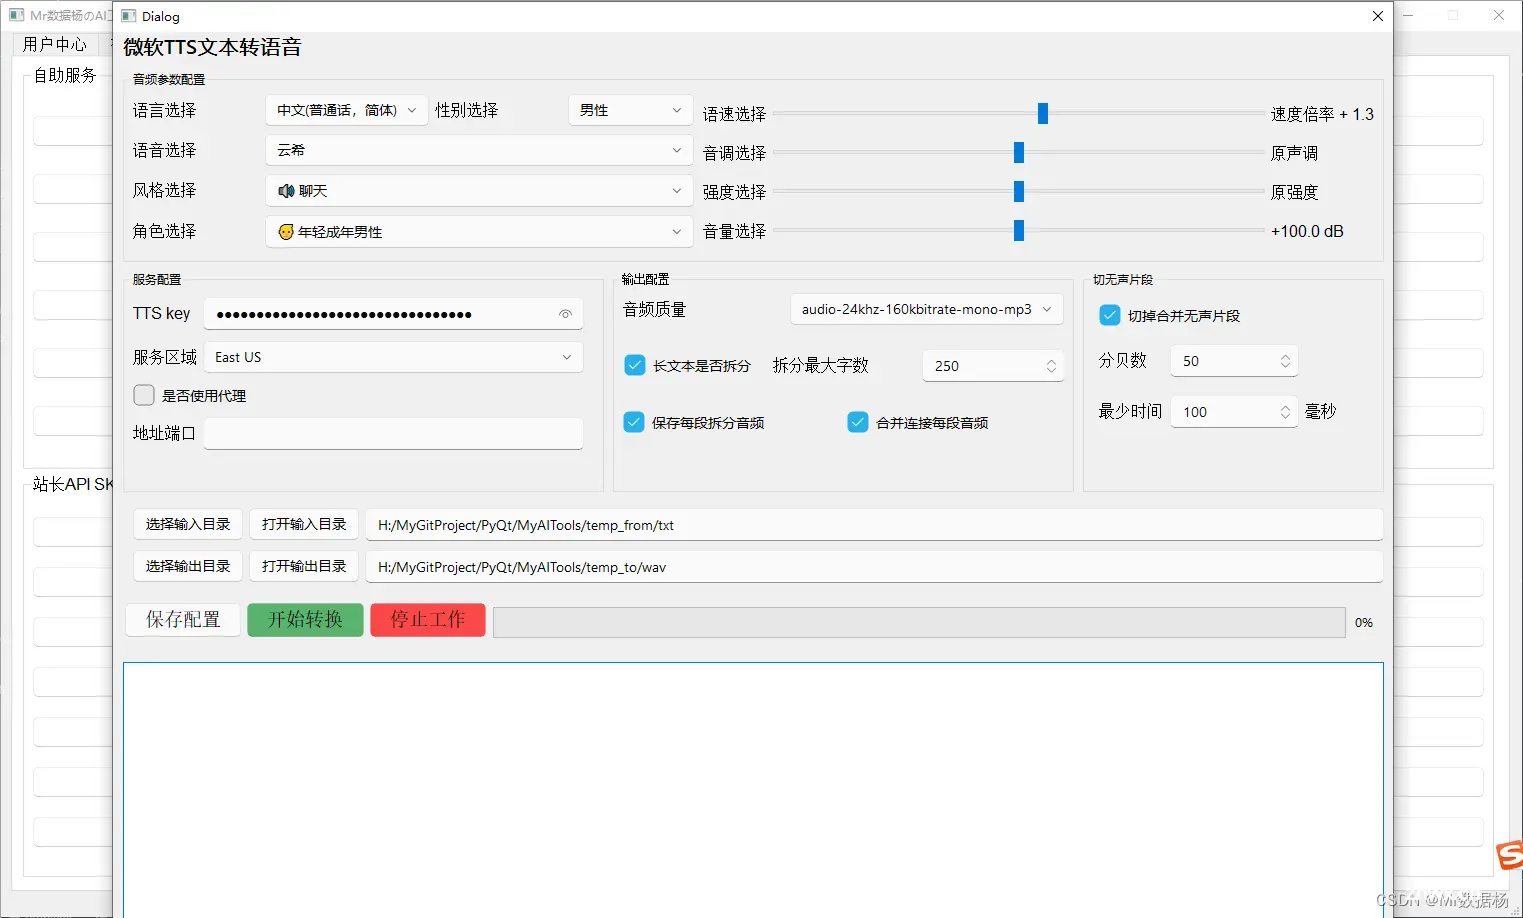Open the 音频质量 audio format dropdown

[x=926, y=309]
